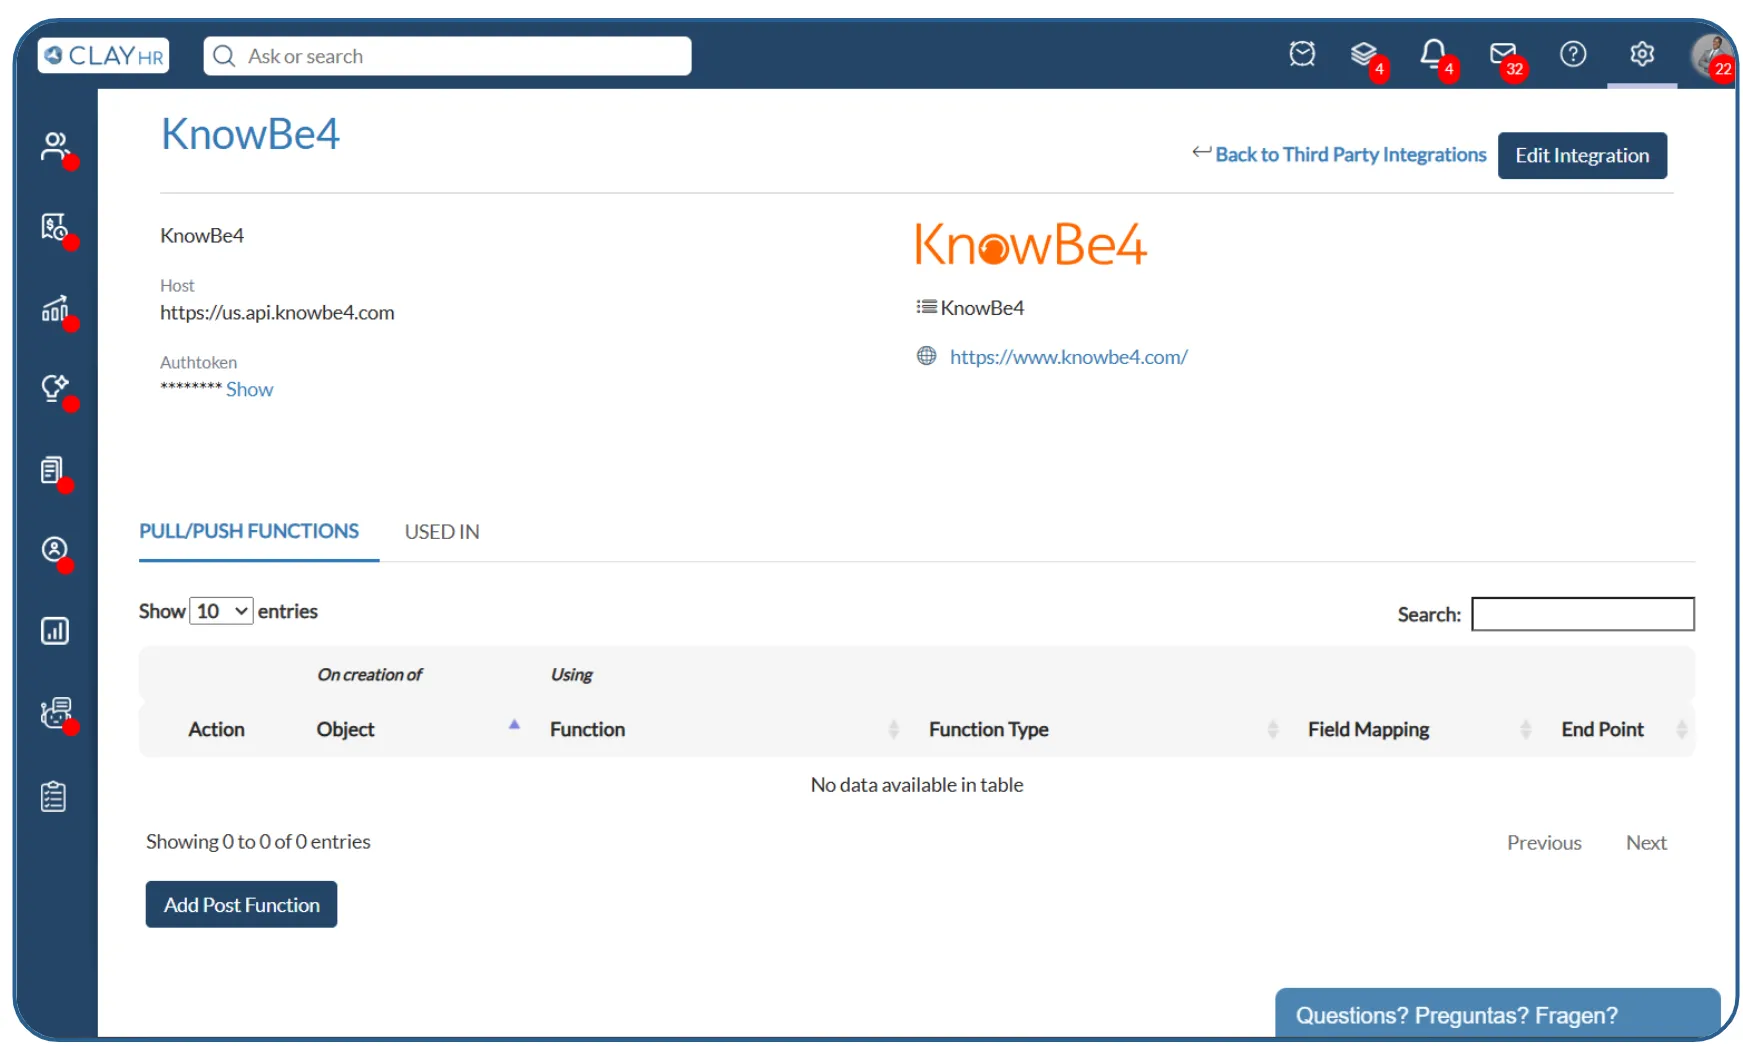Open the Questions? Preguntas? Fragen? chat
Viewport: 1743px width, 1046px height.
1497,1014
